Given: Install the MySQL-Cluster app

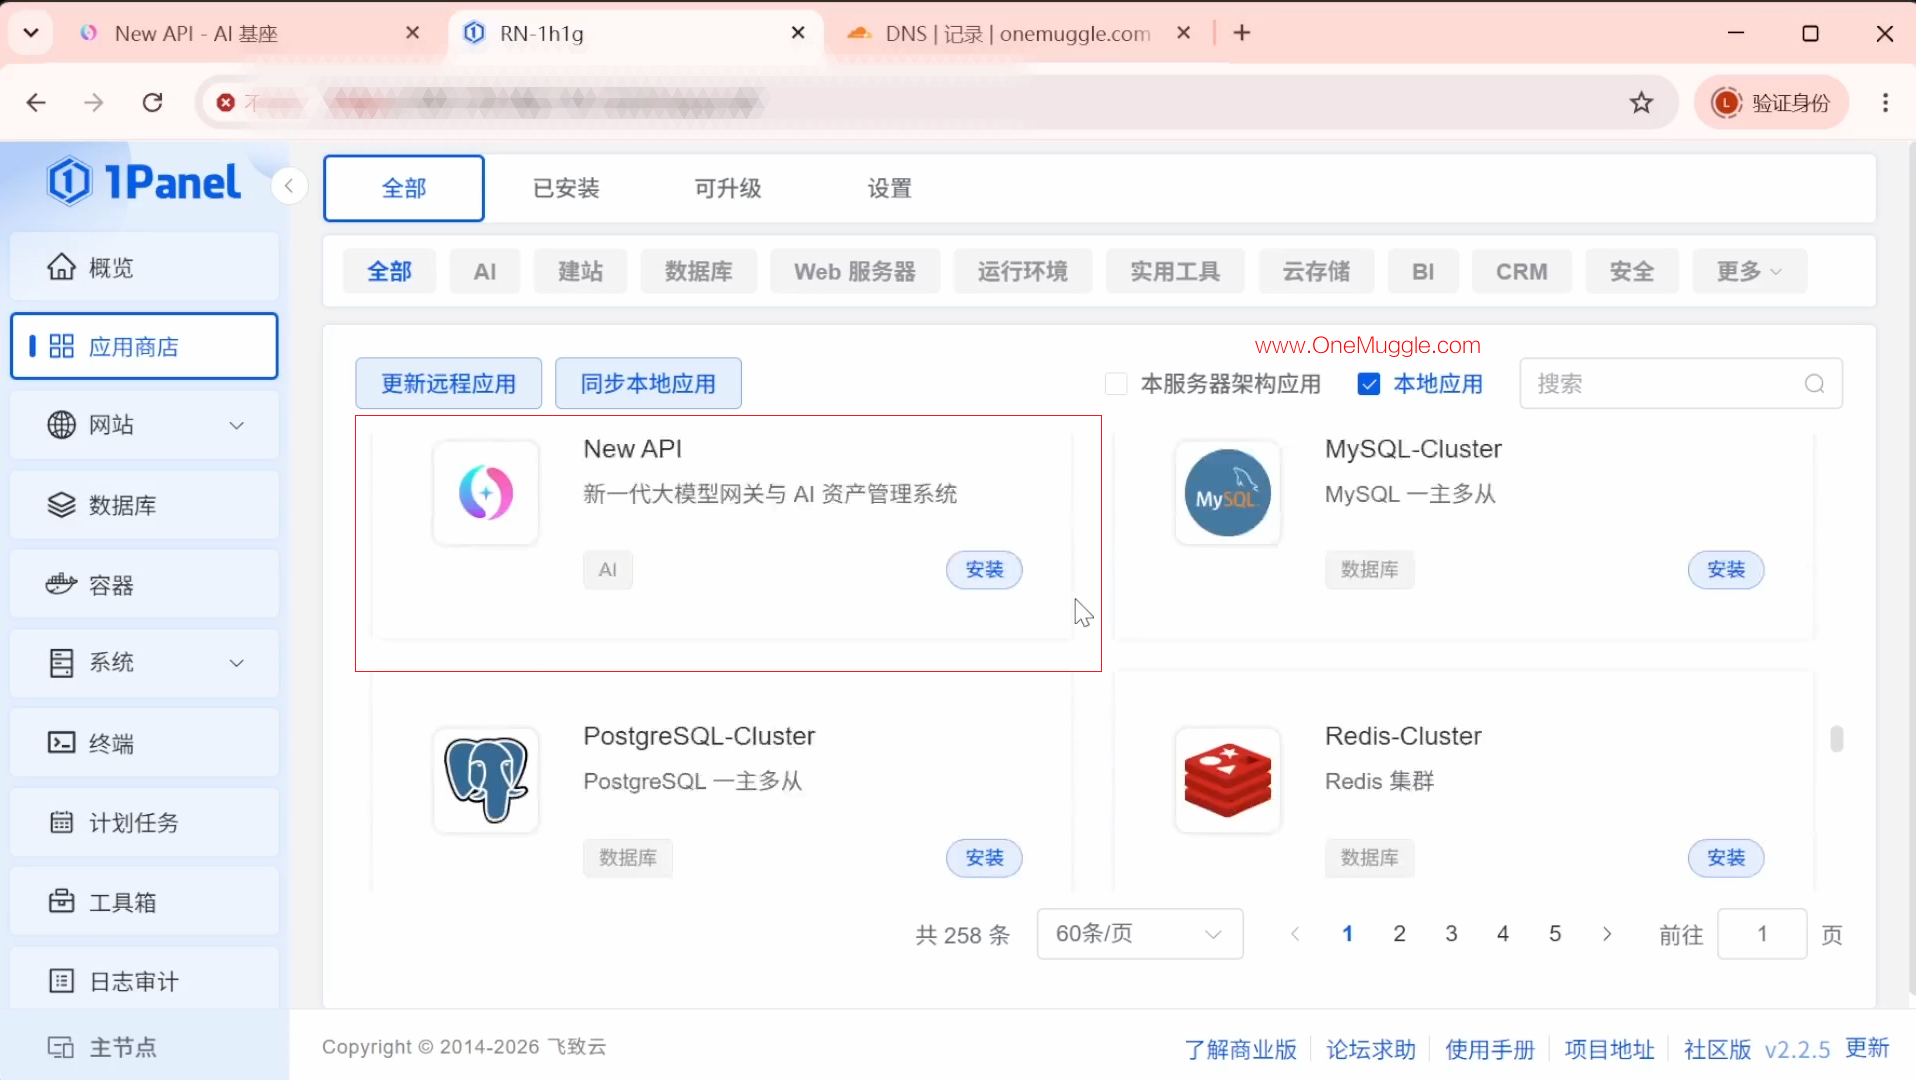Looking at the screenshot, I should (x=1726, y=570).
